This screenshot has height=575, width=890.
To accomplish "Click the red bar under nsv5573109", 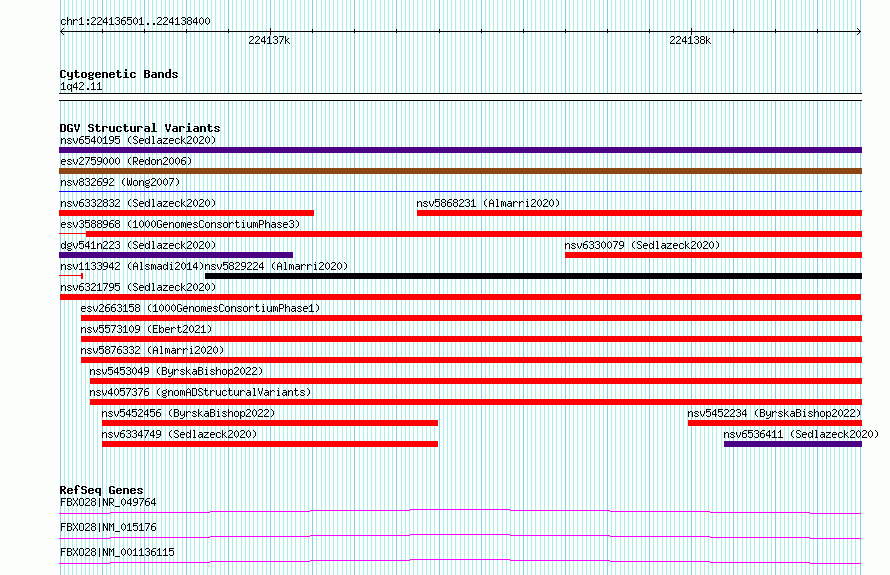I will tap(471, 339).
